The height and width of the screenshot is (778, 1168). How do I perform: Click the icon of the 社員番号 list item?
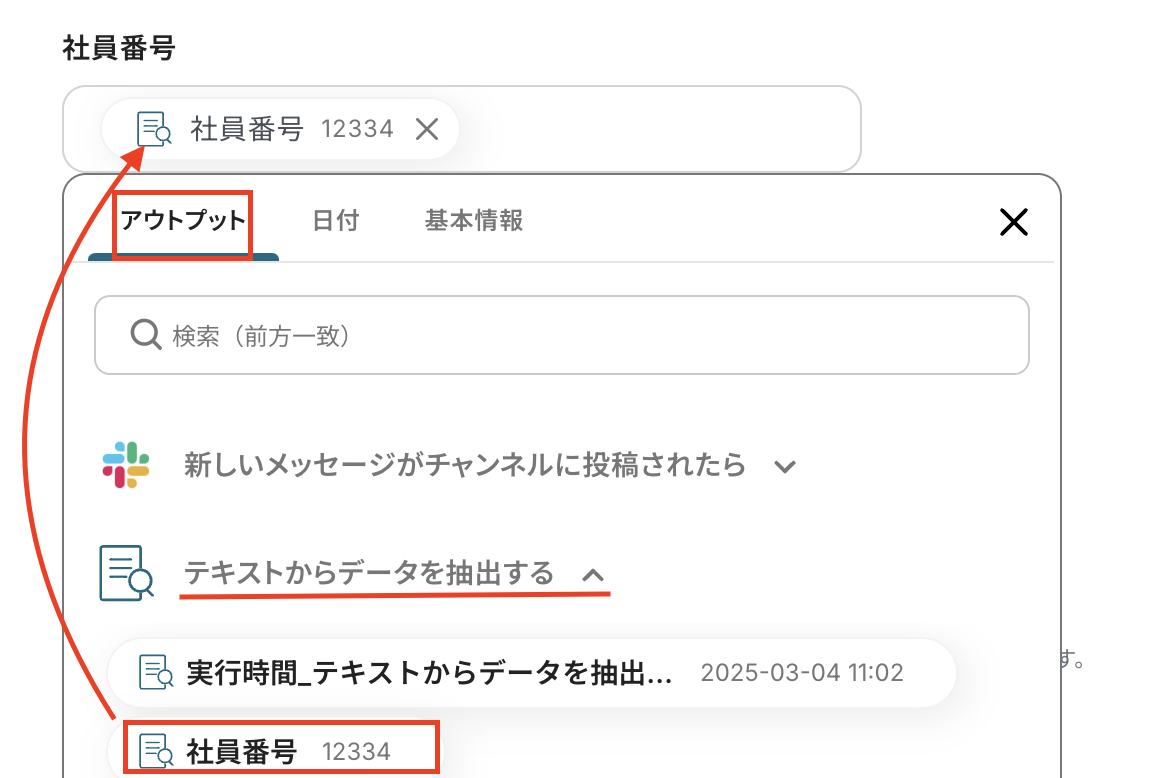tap(155, 751)
